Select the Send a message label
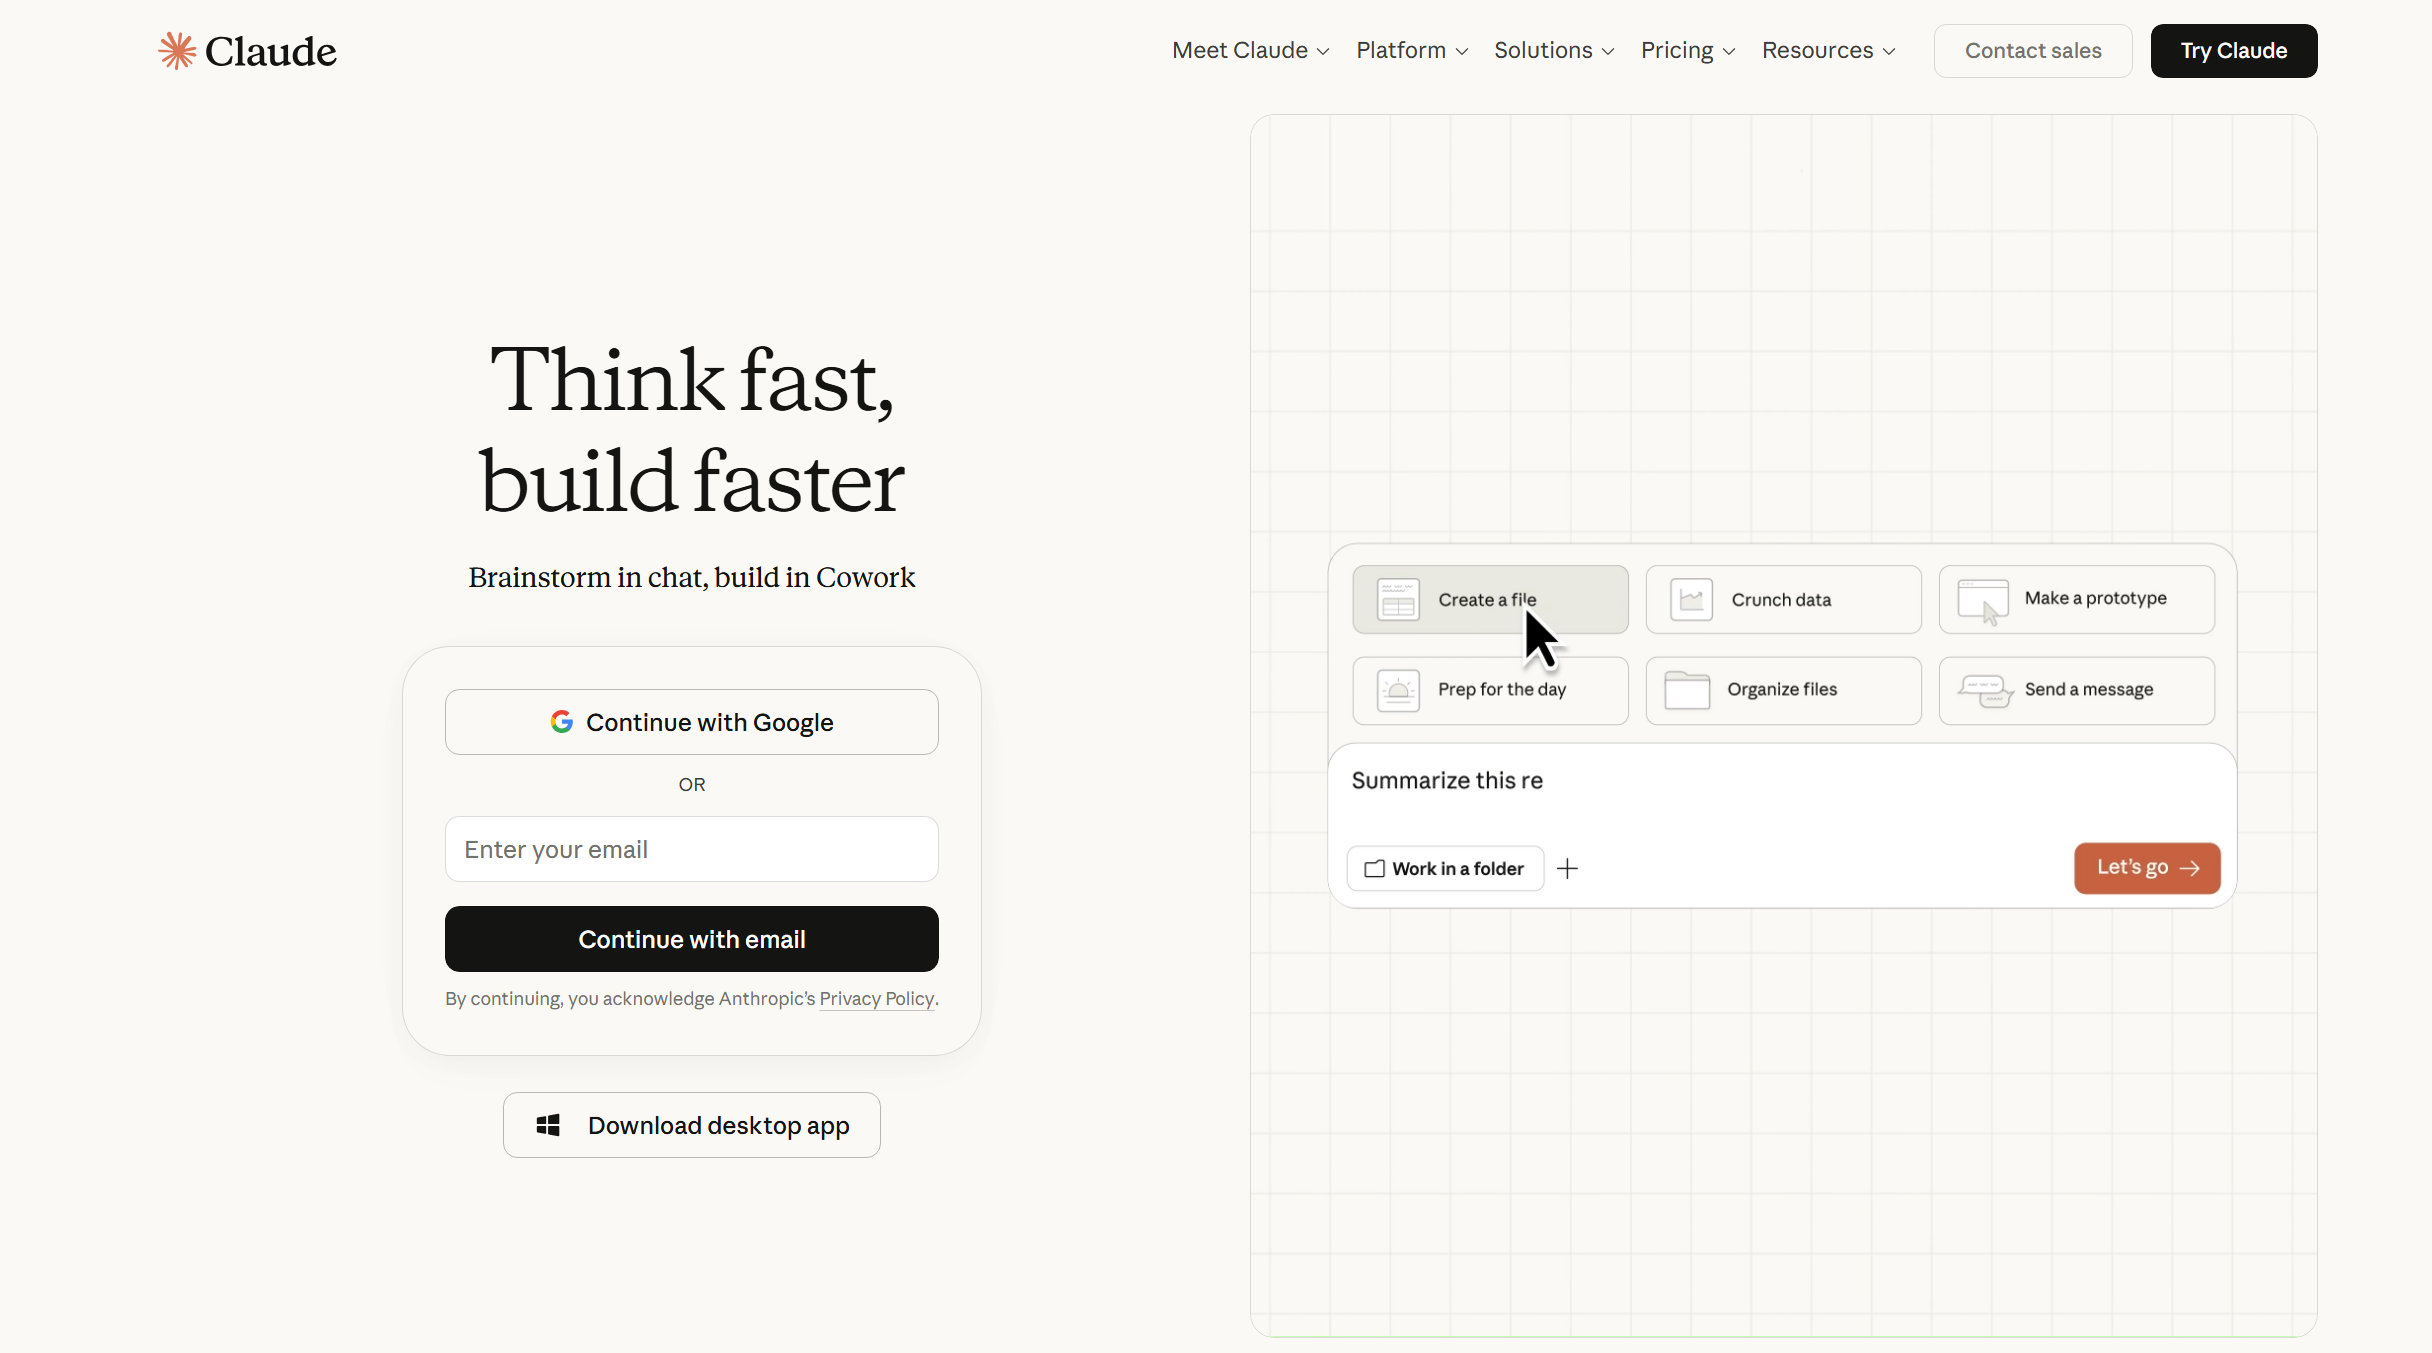The height and width of the screenshot is (1353, 2432). point(2088,689)
